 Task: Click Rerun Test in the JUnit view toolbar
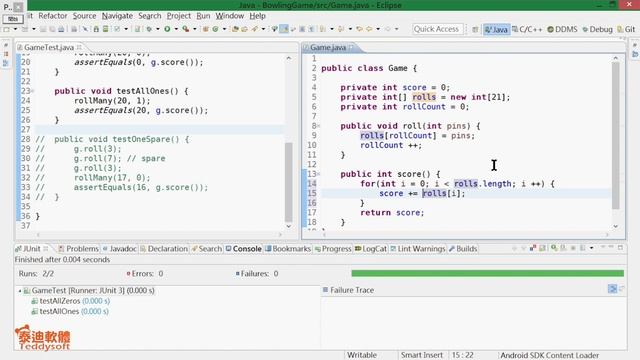tap(554, 248)
